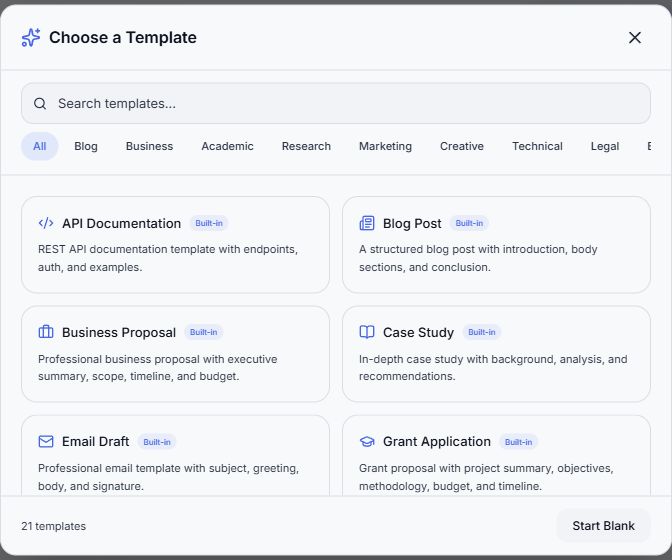Screen dimensions: 672x560
Task: Focus the Search templates field
Action: coord(336,104)
